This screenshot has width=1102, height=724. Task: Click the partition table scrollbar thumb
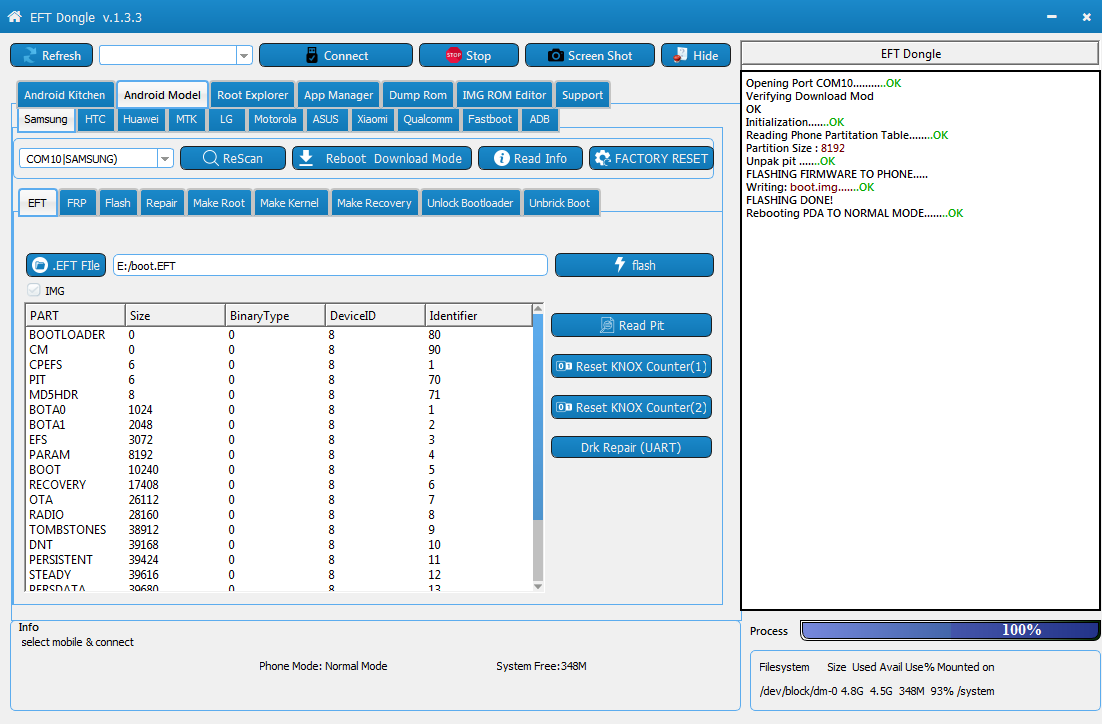[x=538, y=417]
